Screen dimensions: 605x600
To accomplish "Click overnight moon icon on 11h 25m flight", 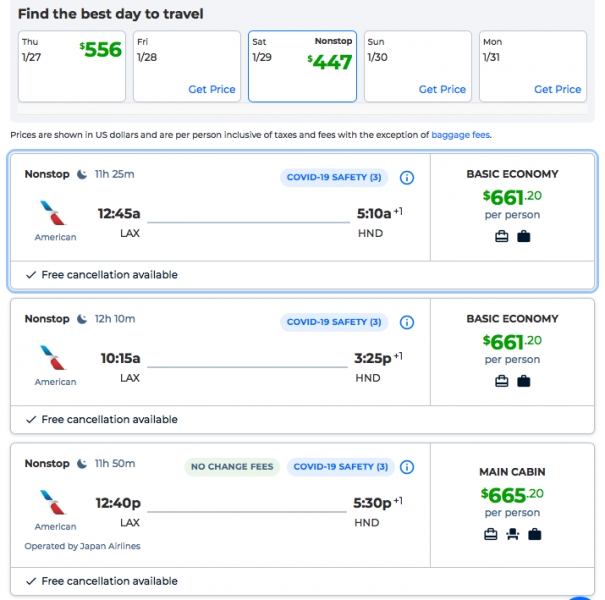I will point(80,174).
